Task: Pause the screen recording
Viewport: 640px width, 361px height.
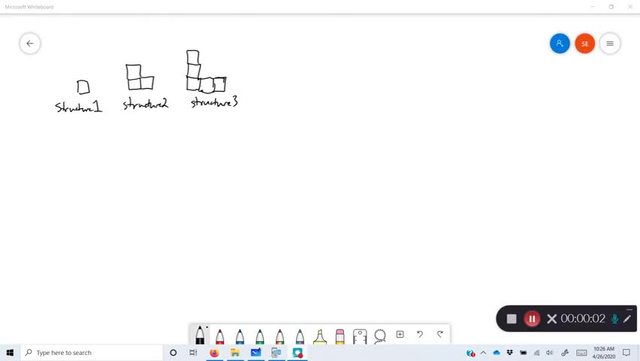Action: [x=531, y=319]
